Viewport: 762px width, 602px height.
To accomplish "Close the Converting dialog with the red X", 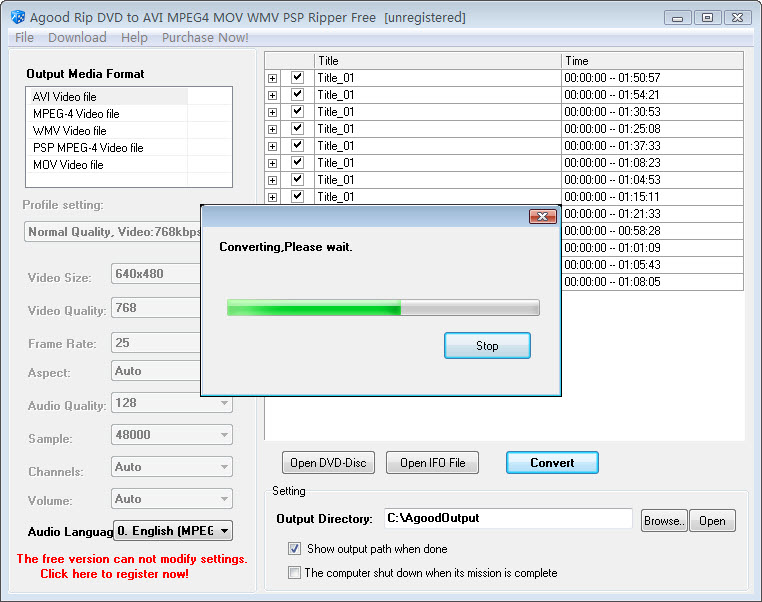I will coord(542,217).
